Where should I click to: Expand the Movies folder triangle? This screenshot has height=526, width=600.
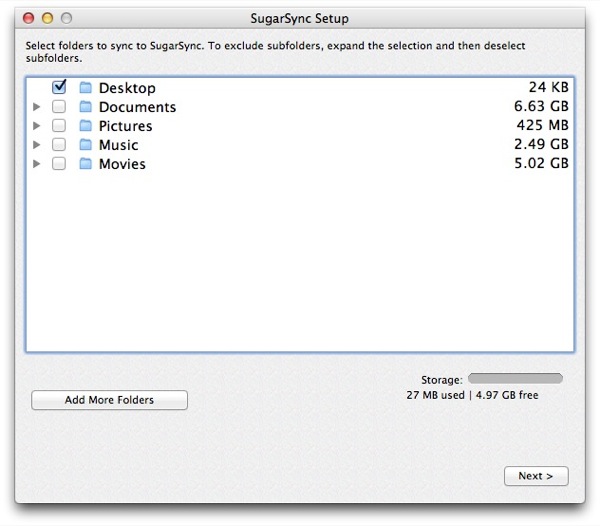(x=37, y=164)
